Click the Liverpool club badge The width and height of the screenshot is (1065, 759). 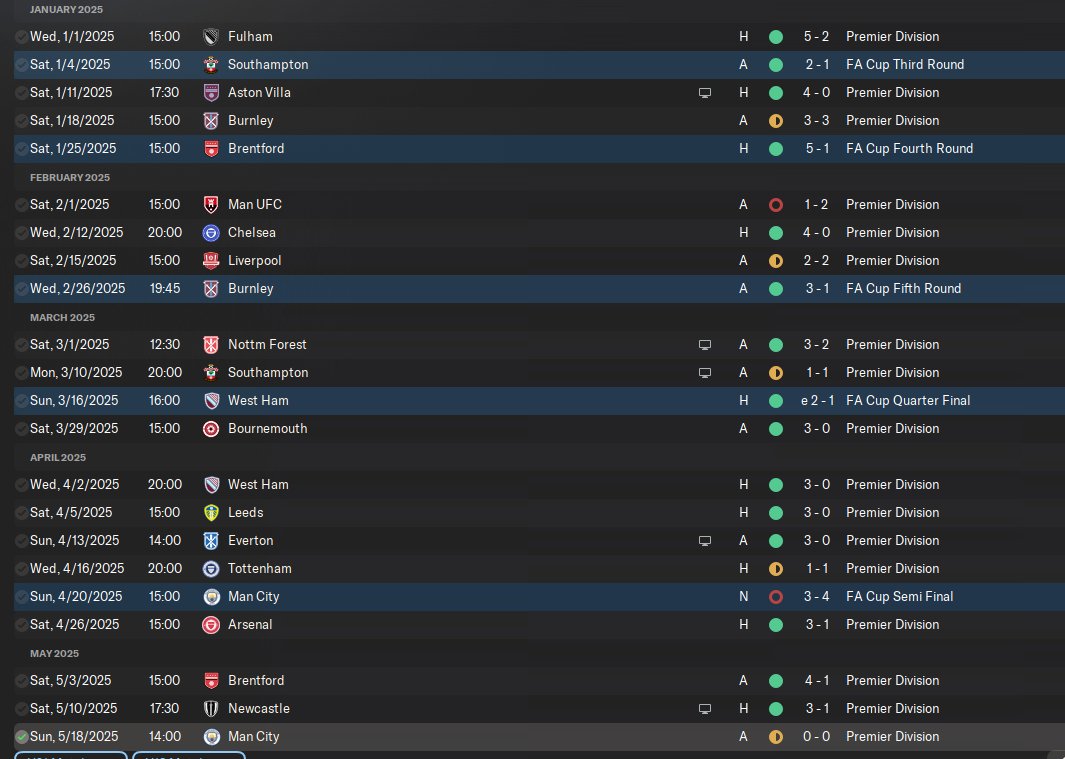pos(210,260)
